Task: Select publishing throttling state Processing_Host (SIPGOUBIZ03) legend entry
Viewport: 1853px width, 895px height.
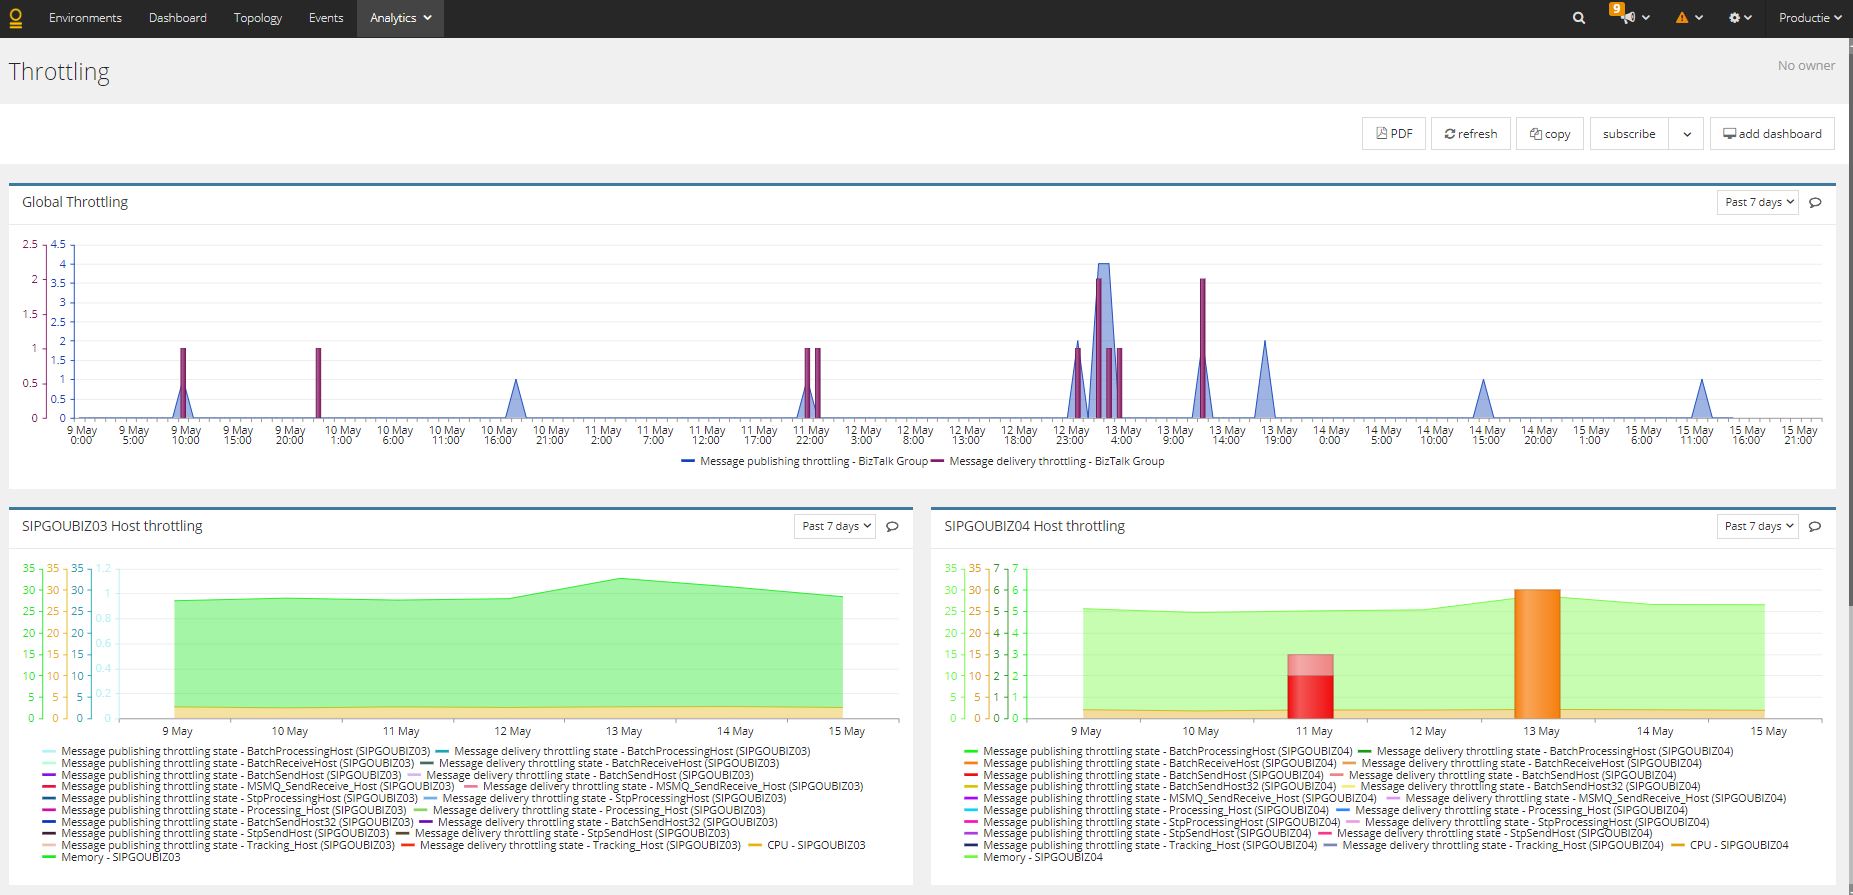Action: pyautogui.click(x=224, y=810)
